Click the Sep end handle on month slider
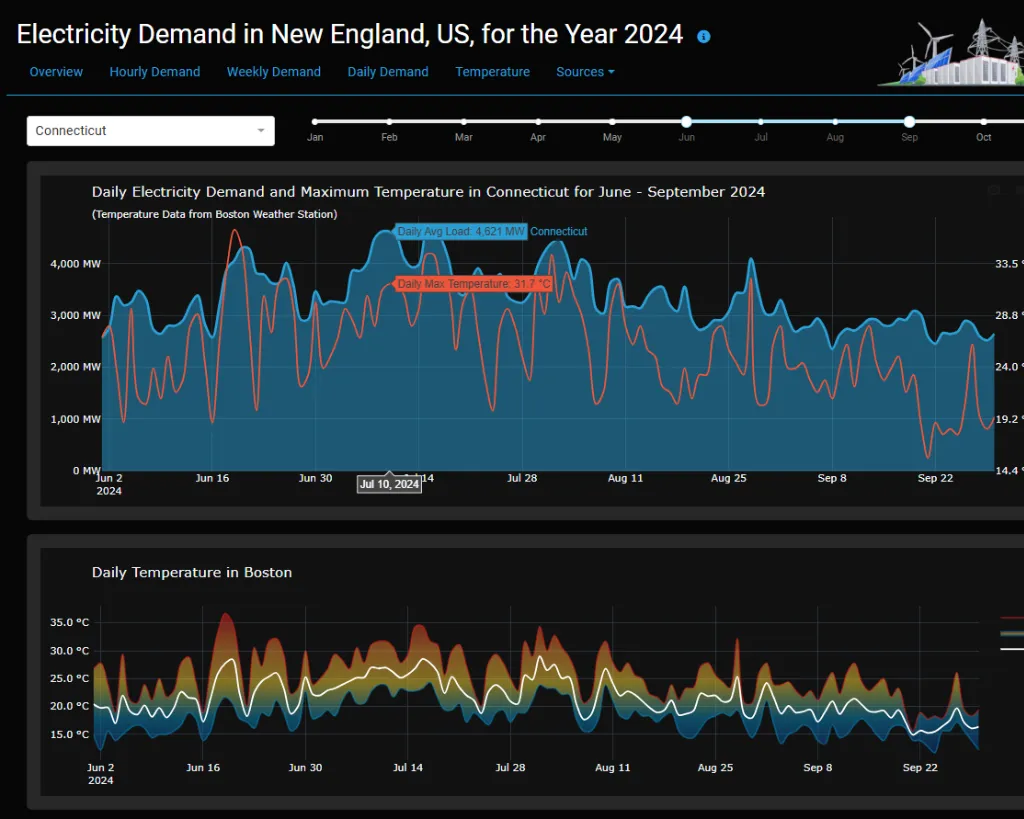Image resolution: width=1024 pixels, height=819 pixels. click(909, 122)
